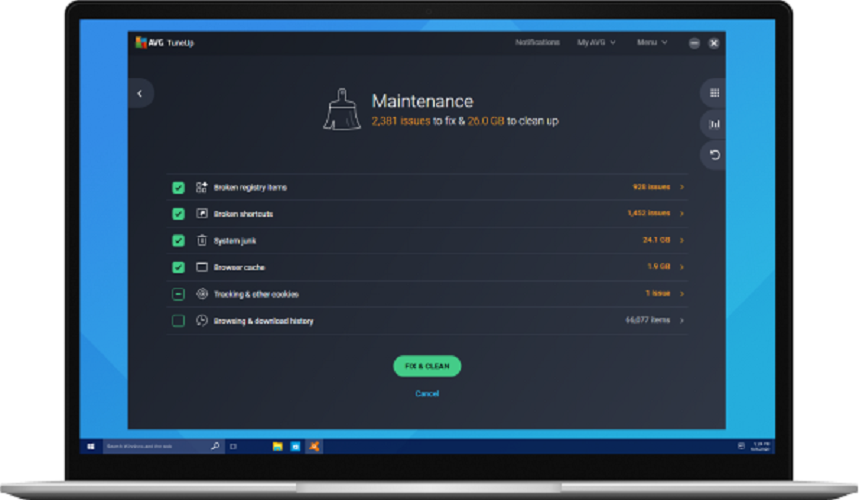The width and height of the screenshot is (859, 500).
Task: Expand Broken registry items details chevron
Action: [682, 187]
